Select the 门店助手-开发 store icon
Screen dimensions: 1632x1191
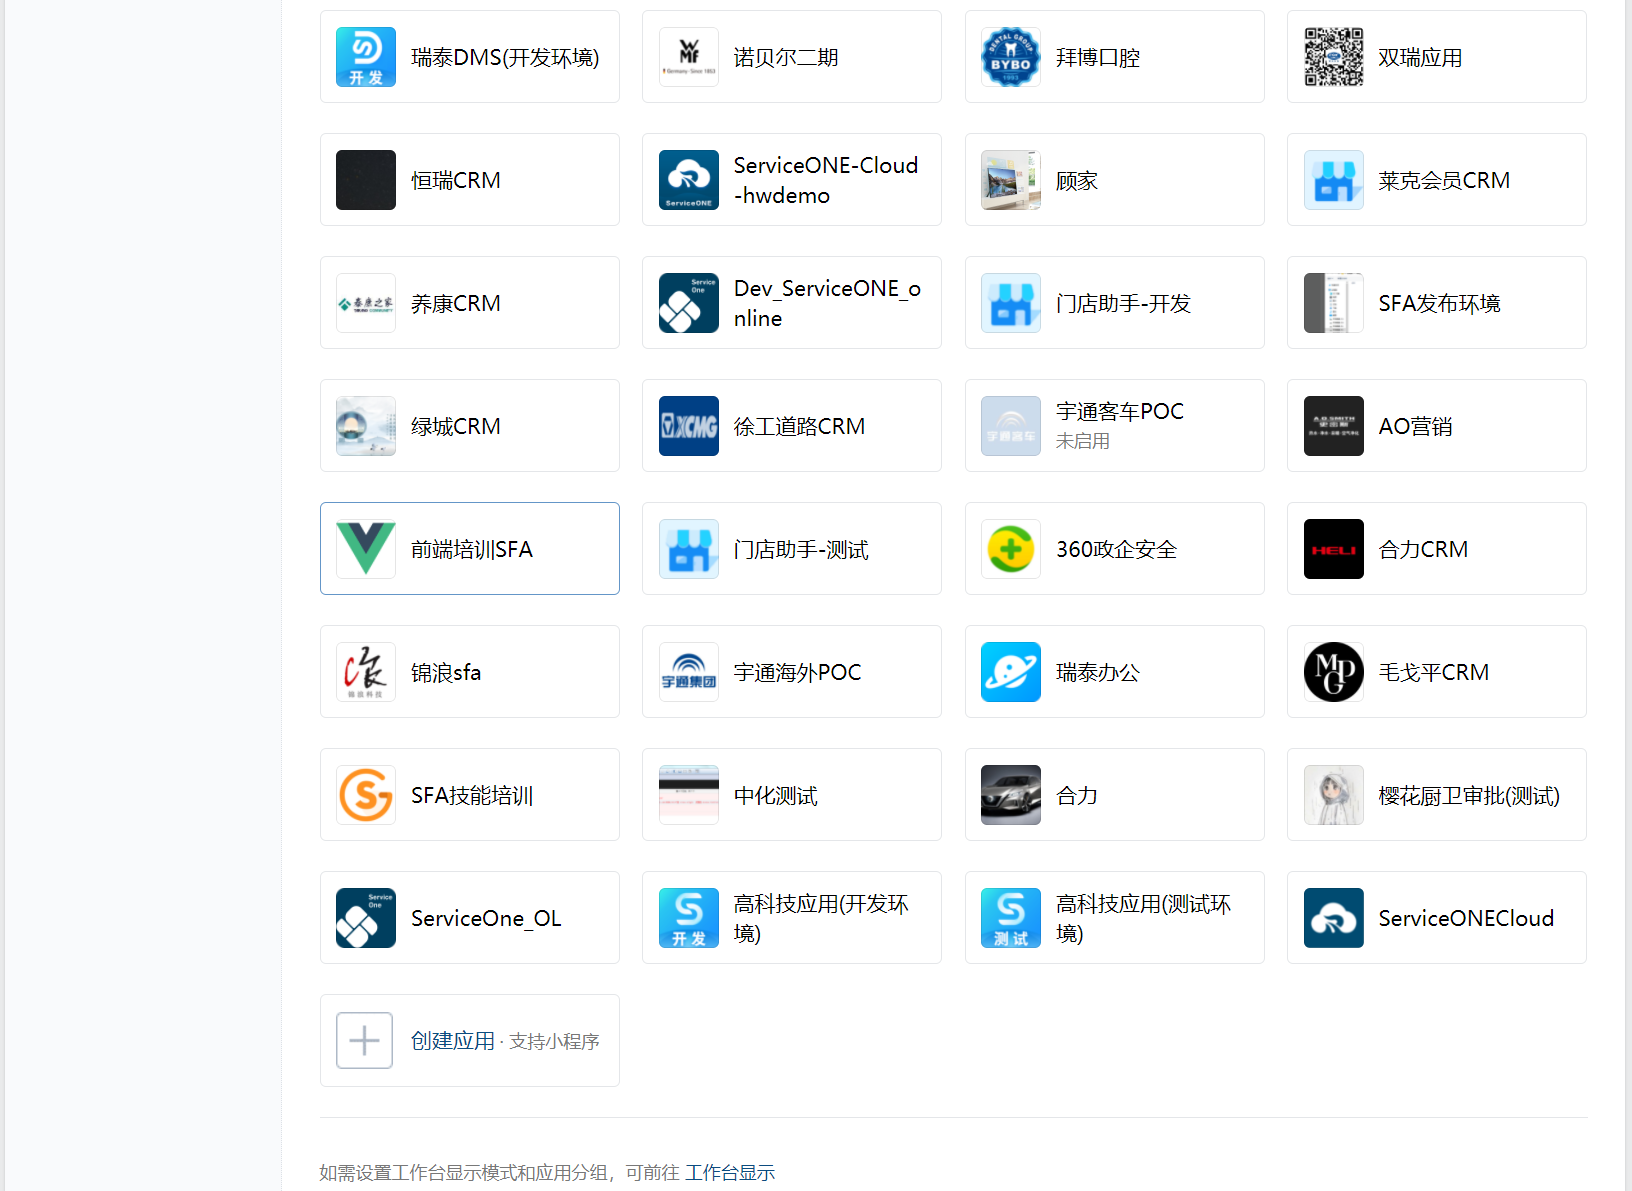point(1011,303)
